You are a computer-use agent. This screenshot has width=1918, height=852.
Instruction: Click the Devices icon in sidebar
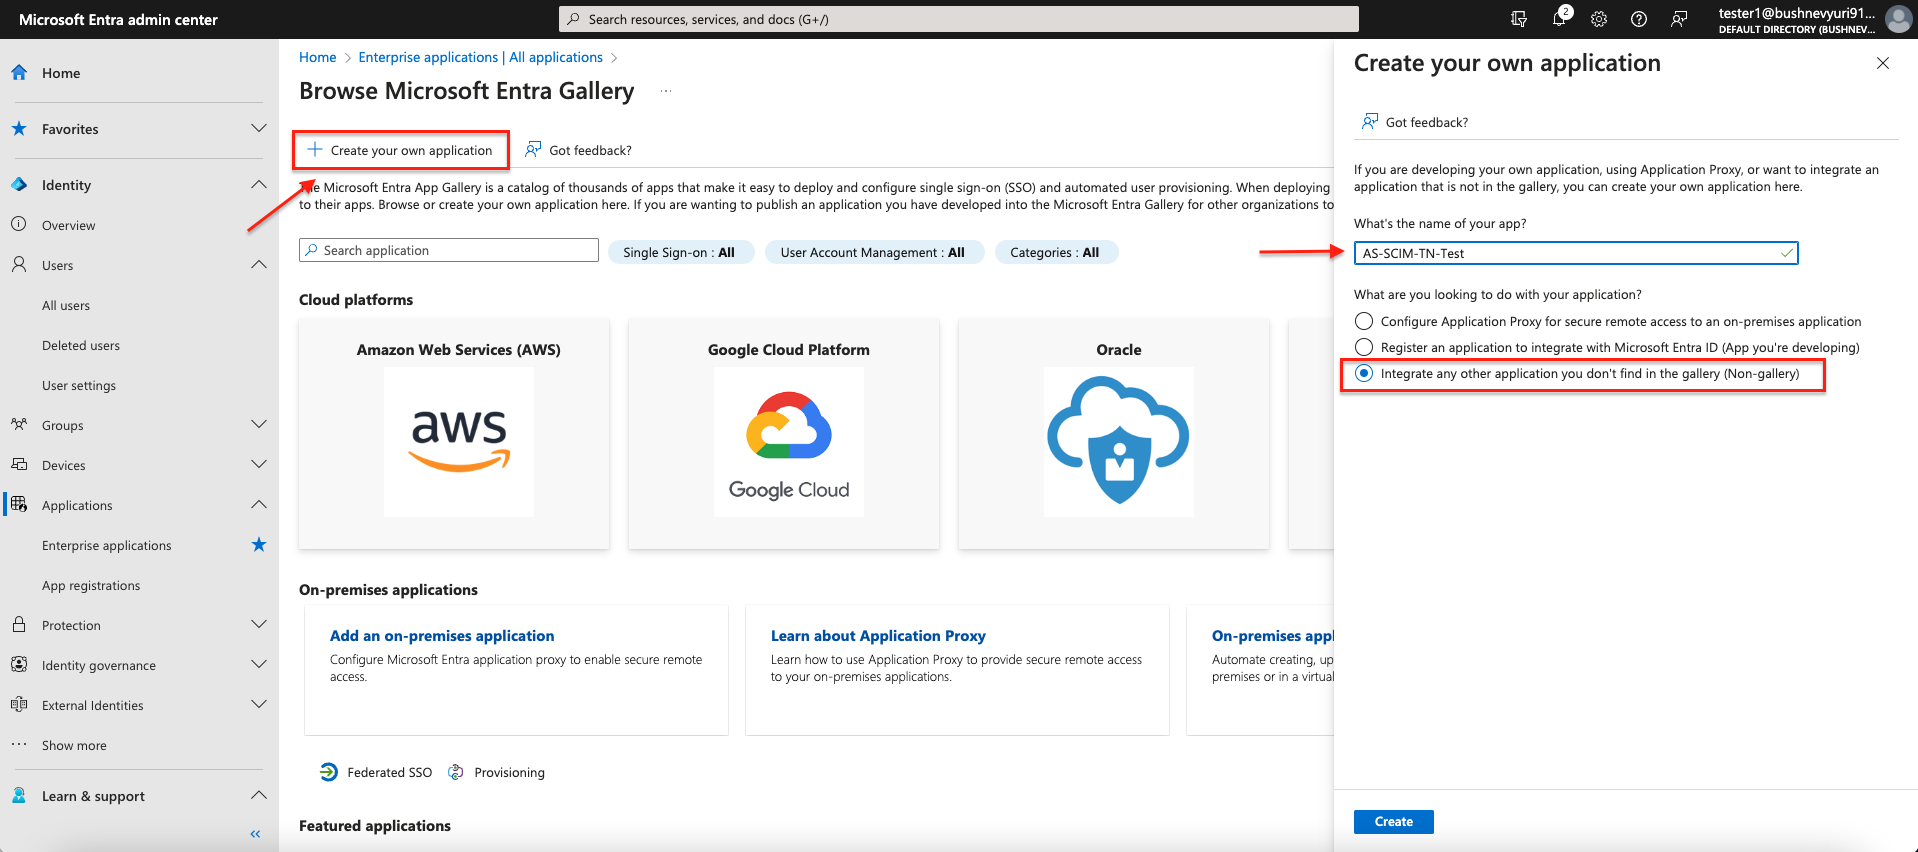[x=19, y=465]
